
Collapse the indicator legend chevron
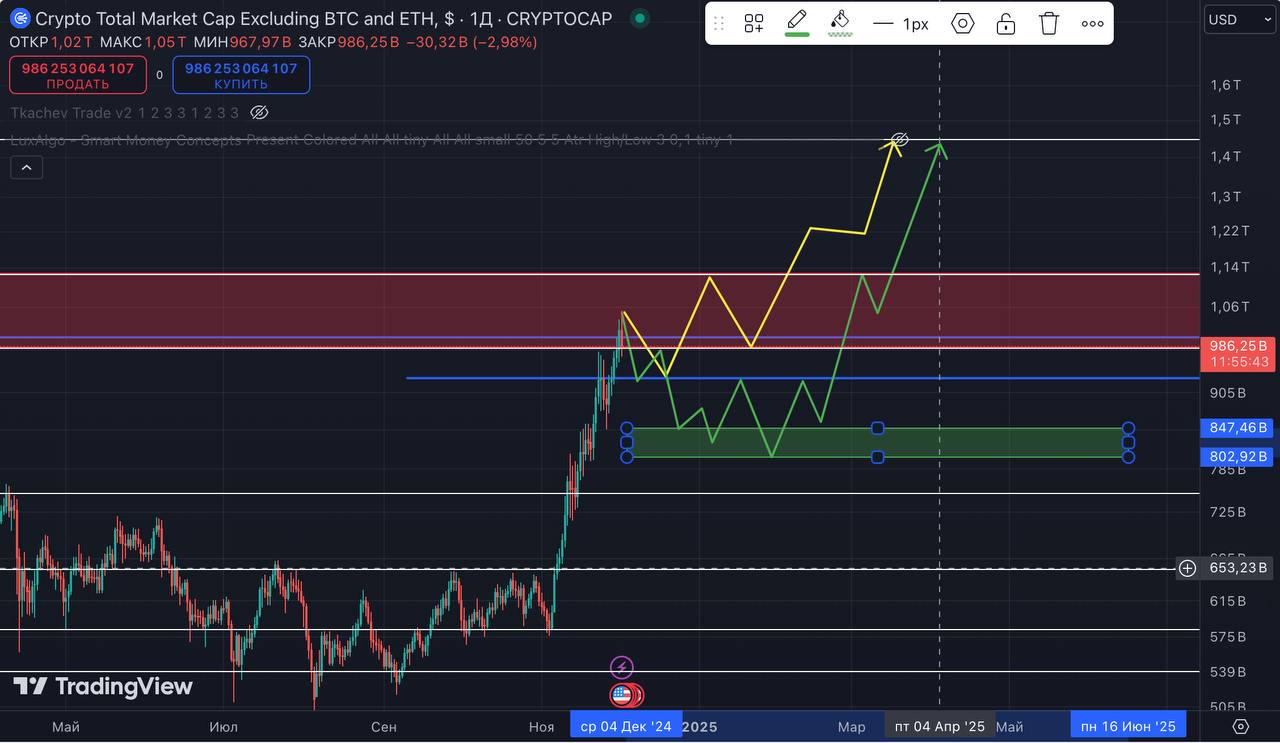pos(26,168)
